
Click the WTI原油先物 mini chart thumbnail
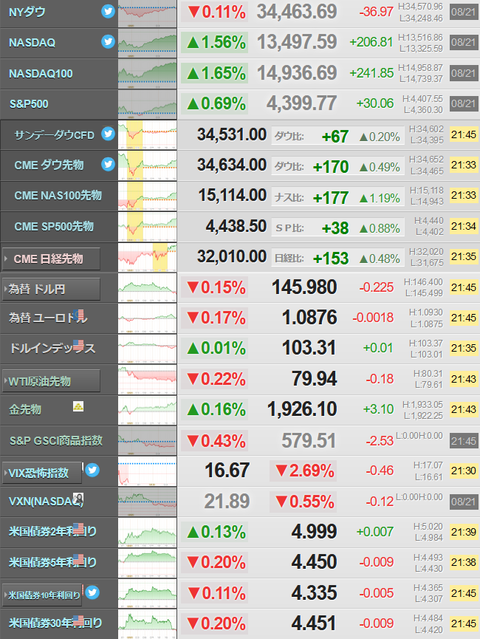tap(147, 380)
